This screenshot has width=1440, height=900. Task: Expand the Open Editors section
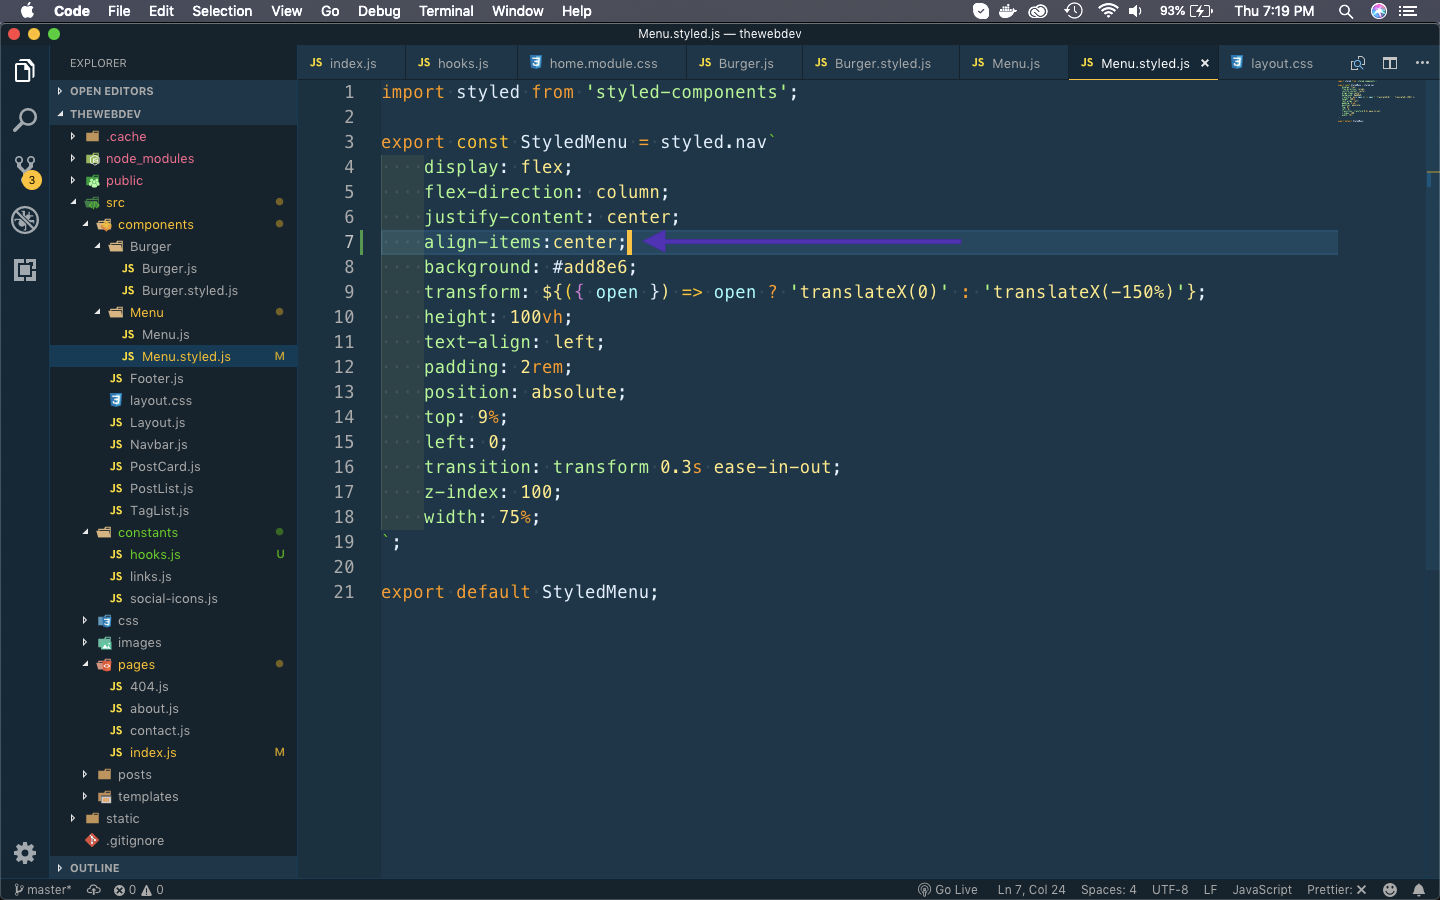[174, 91]
